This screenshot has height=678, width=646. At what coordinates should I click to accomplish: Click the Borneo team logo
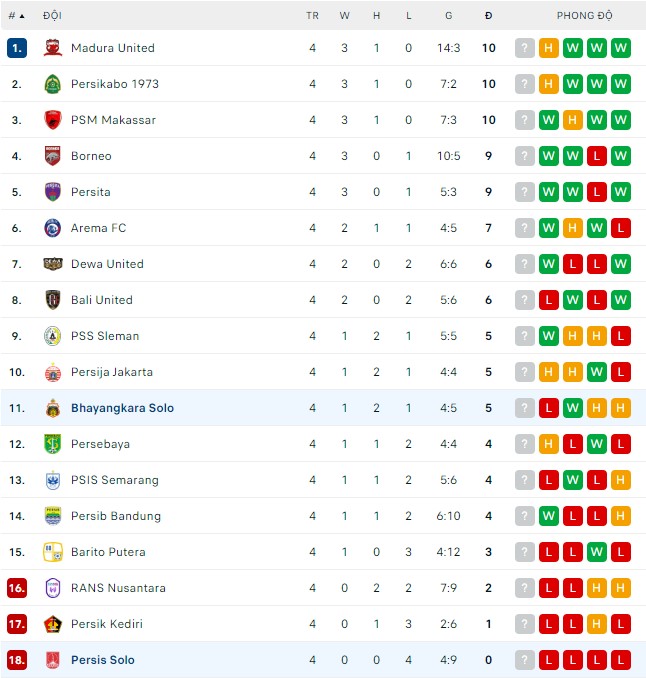[x=53, y=156]
